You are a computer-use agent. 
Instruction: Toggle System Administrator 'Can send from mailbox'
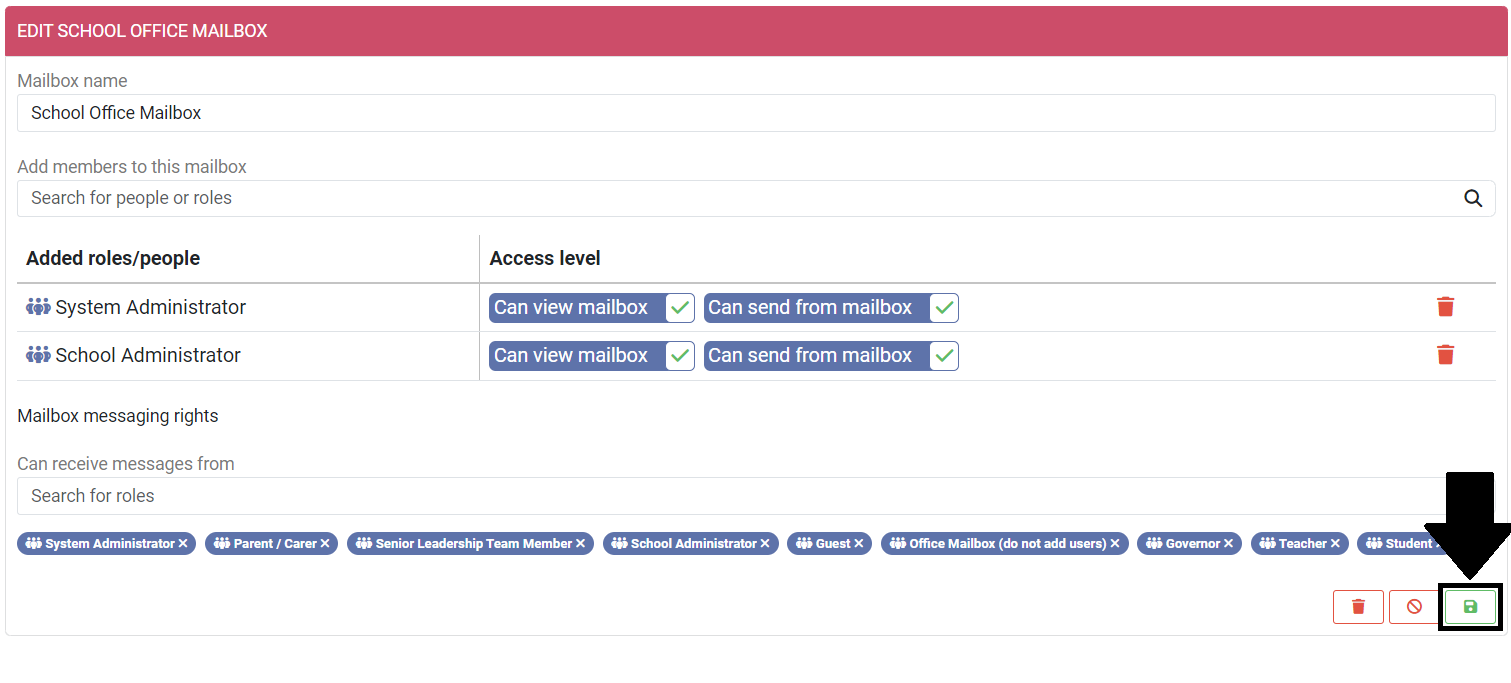tap(943, 308)
